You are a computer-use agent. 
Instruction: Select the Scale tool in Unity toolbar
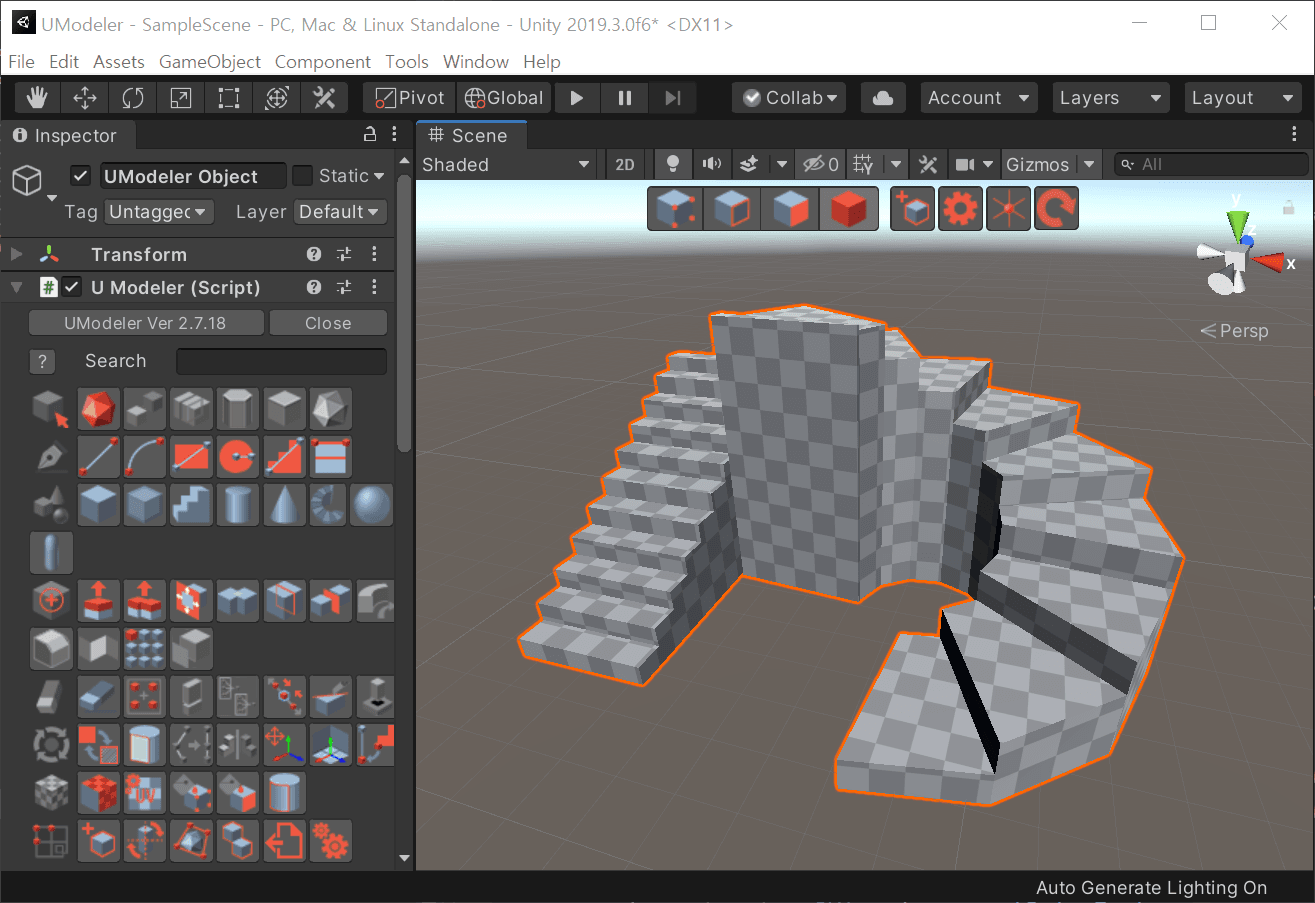tap(181, 98)
